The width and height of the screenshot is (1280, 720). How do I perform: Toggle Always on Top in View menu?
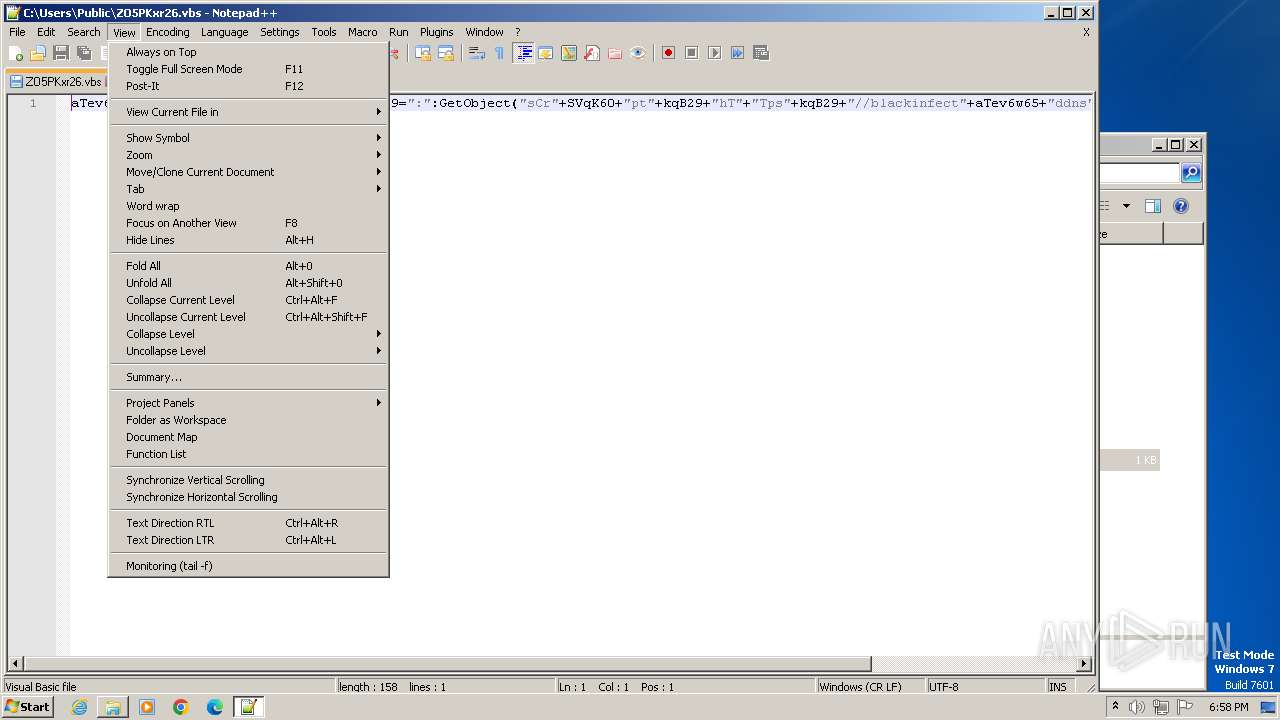point(248,52)
